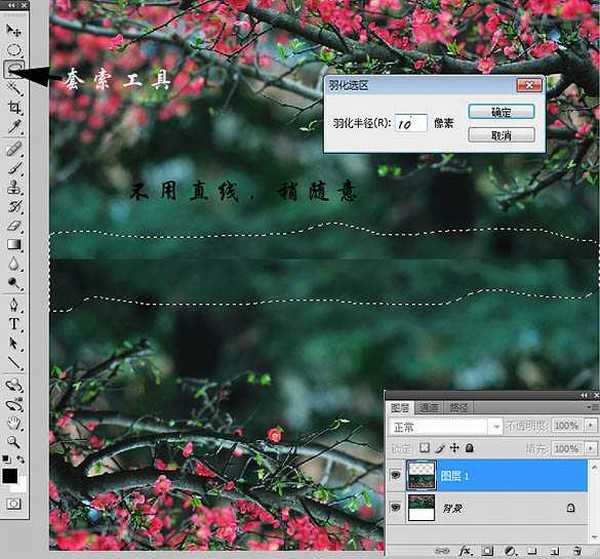This screenshot has width=600, height=559.
Task: Switch to the 路径 tab
Action: [x=459, y=407]
